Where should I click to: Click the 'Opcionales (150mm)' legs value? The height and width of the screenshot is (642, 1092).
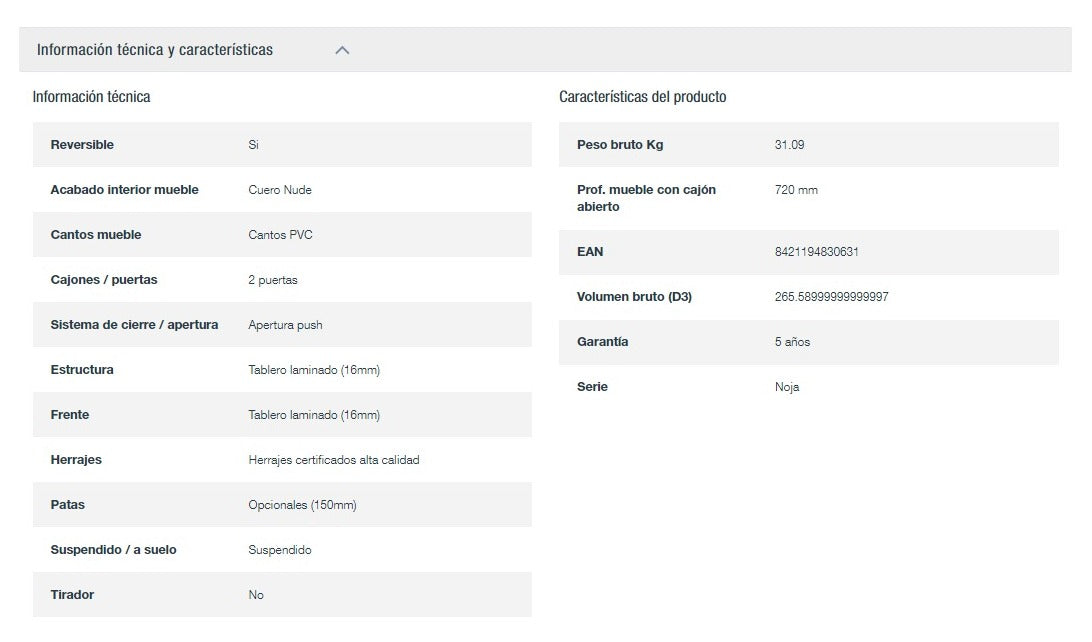[x=302, y=505]
